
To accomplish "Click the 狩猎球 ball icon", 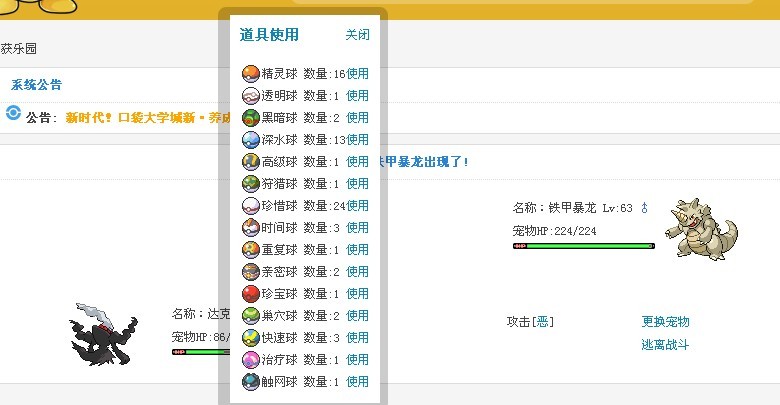I will coord(251,184).
